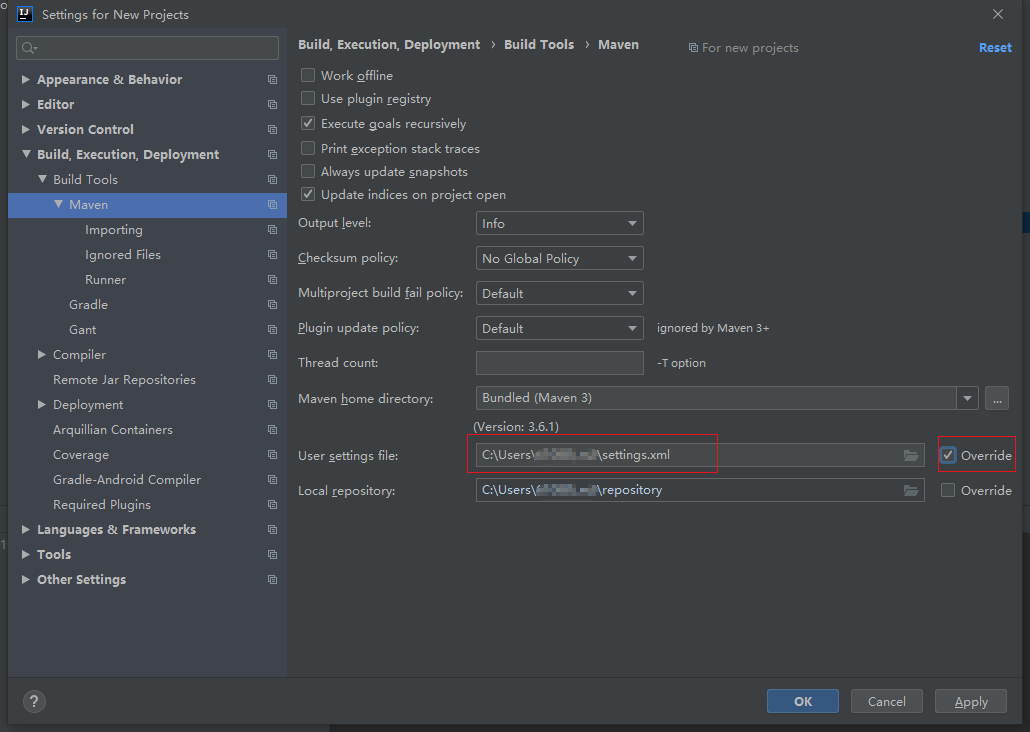Click Build Tools in the breadcrumb
Screen dimensions: 1030x732
tap(539, 45)
